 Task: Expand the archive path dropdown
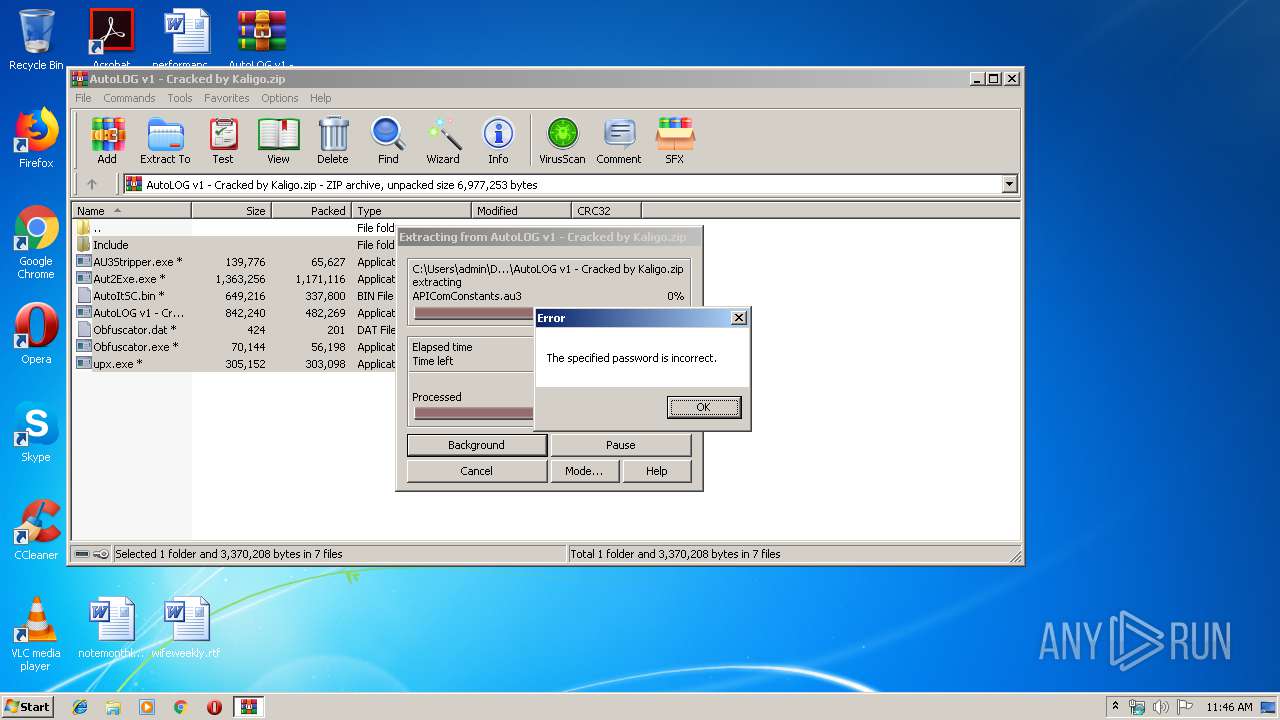1009,184
